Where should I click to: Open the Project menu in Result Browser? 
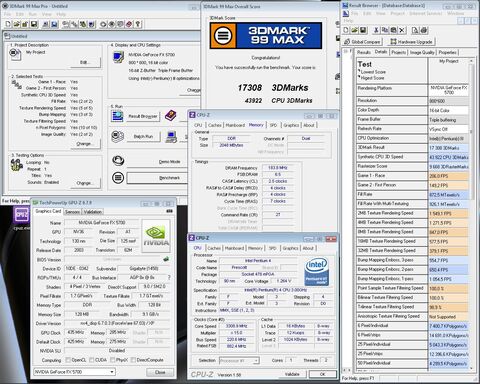click(x=397, y=13)
